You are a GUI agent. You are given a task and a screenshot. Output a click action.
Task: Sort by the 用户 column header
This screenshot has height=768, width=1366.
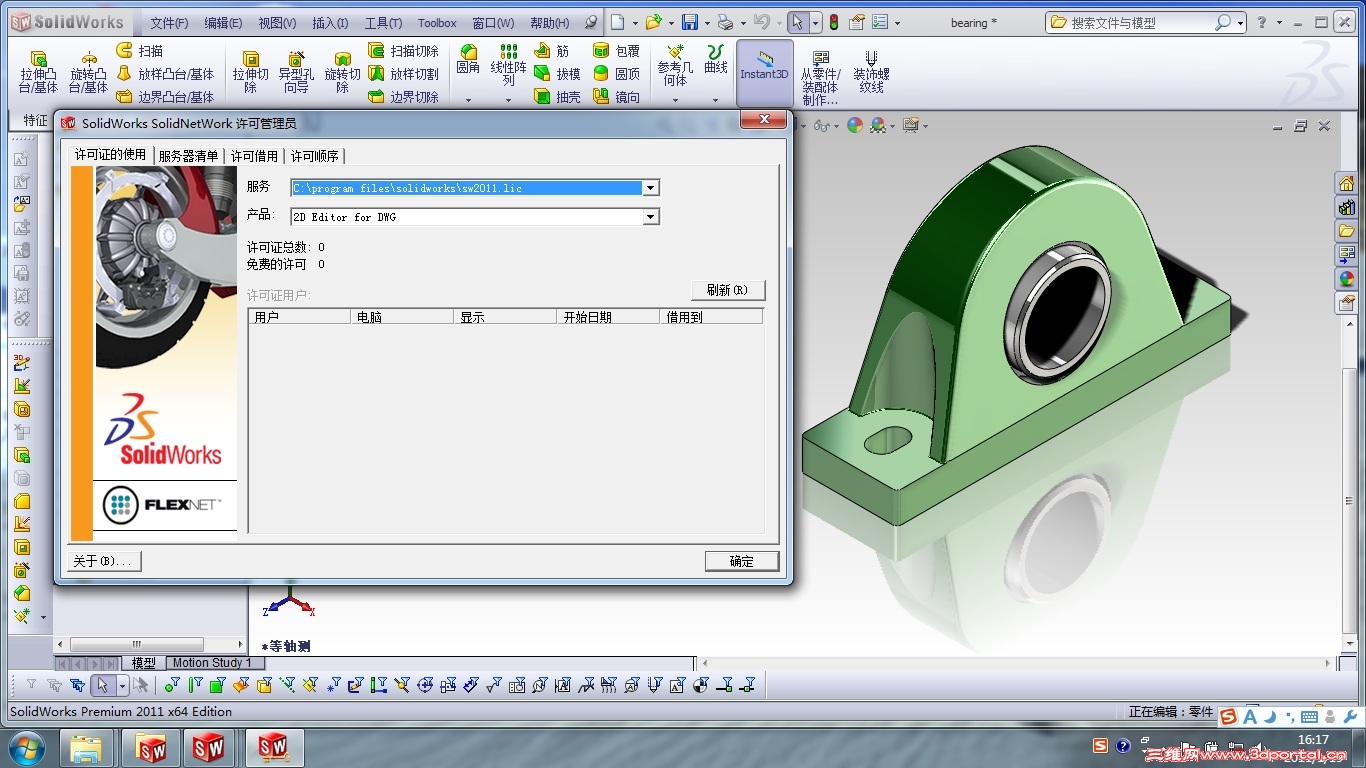(300, 317)
